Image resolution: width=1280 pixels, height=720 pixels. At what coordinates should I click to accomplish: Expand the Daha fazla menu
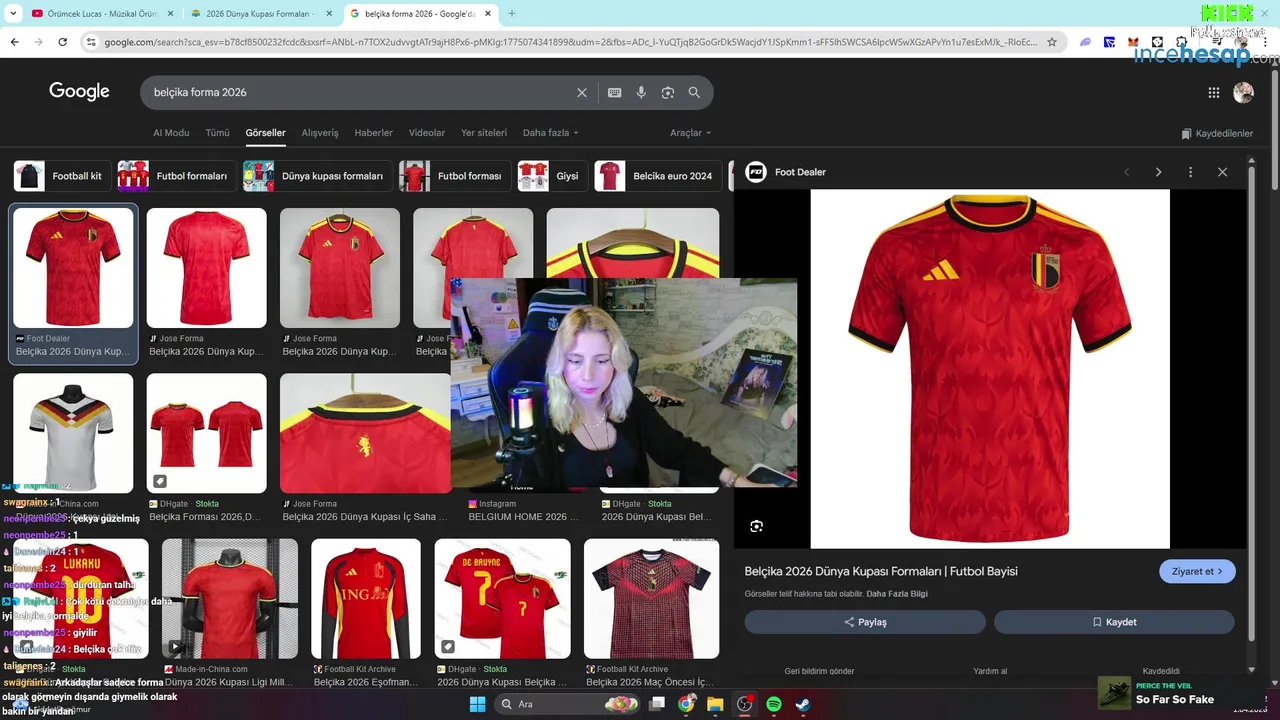pos(550,133)
